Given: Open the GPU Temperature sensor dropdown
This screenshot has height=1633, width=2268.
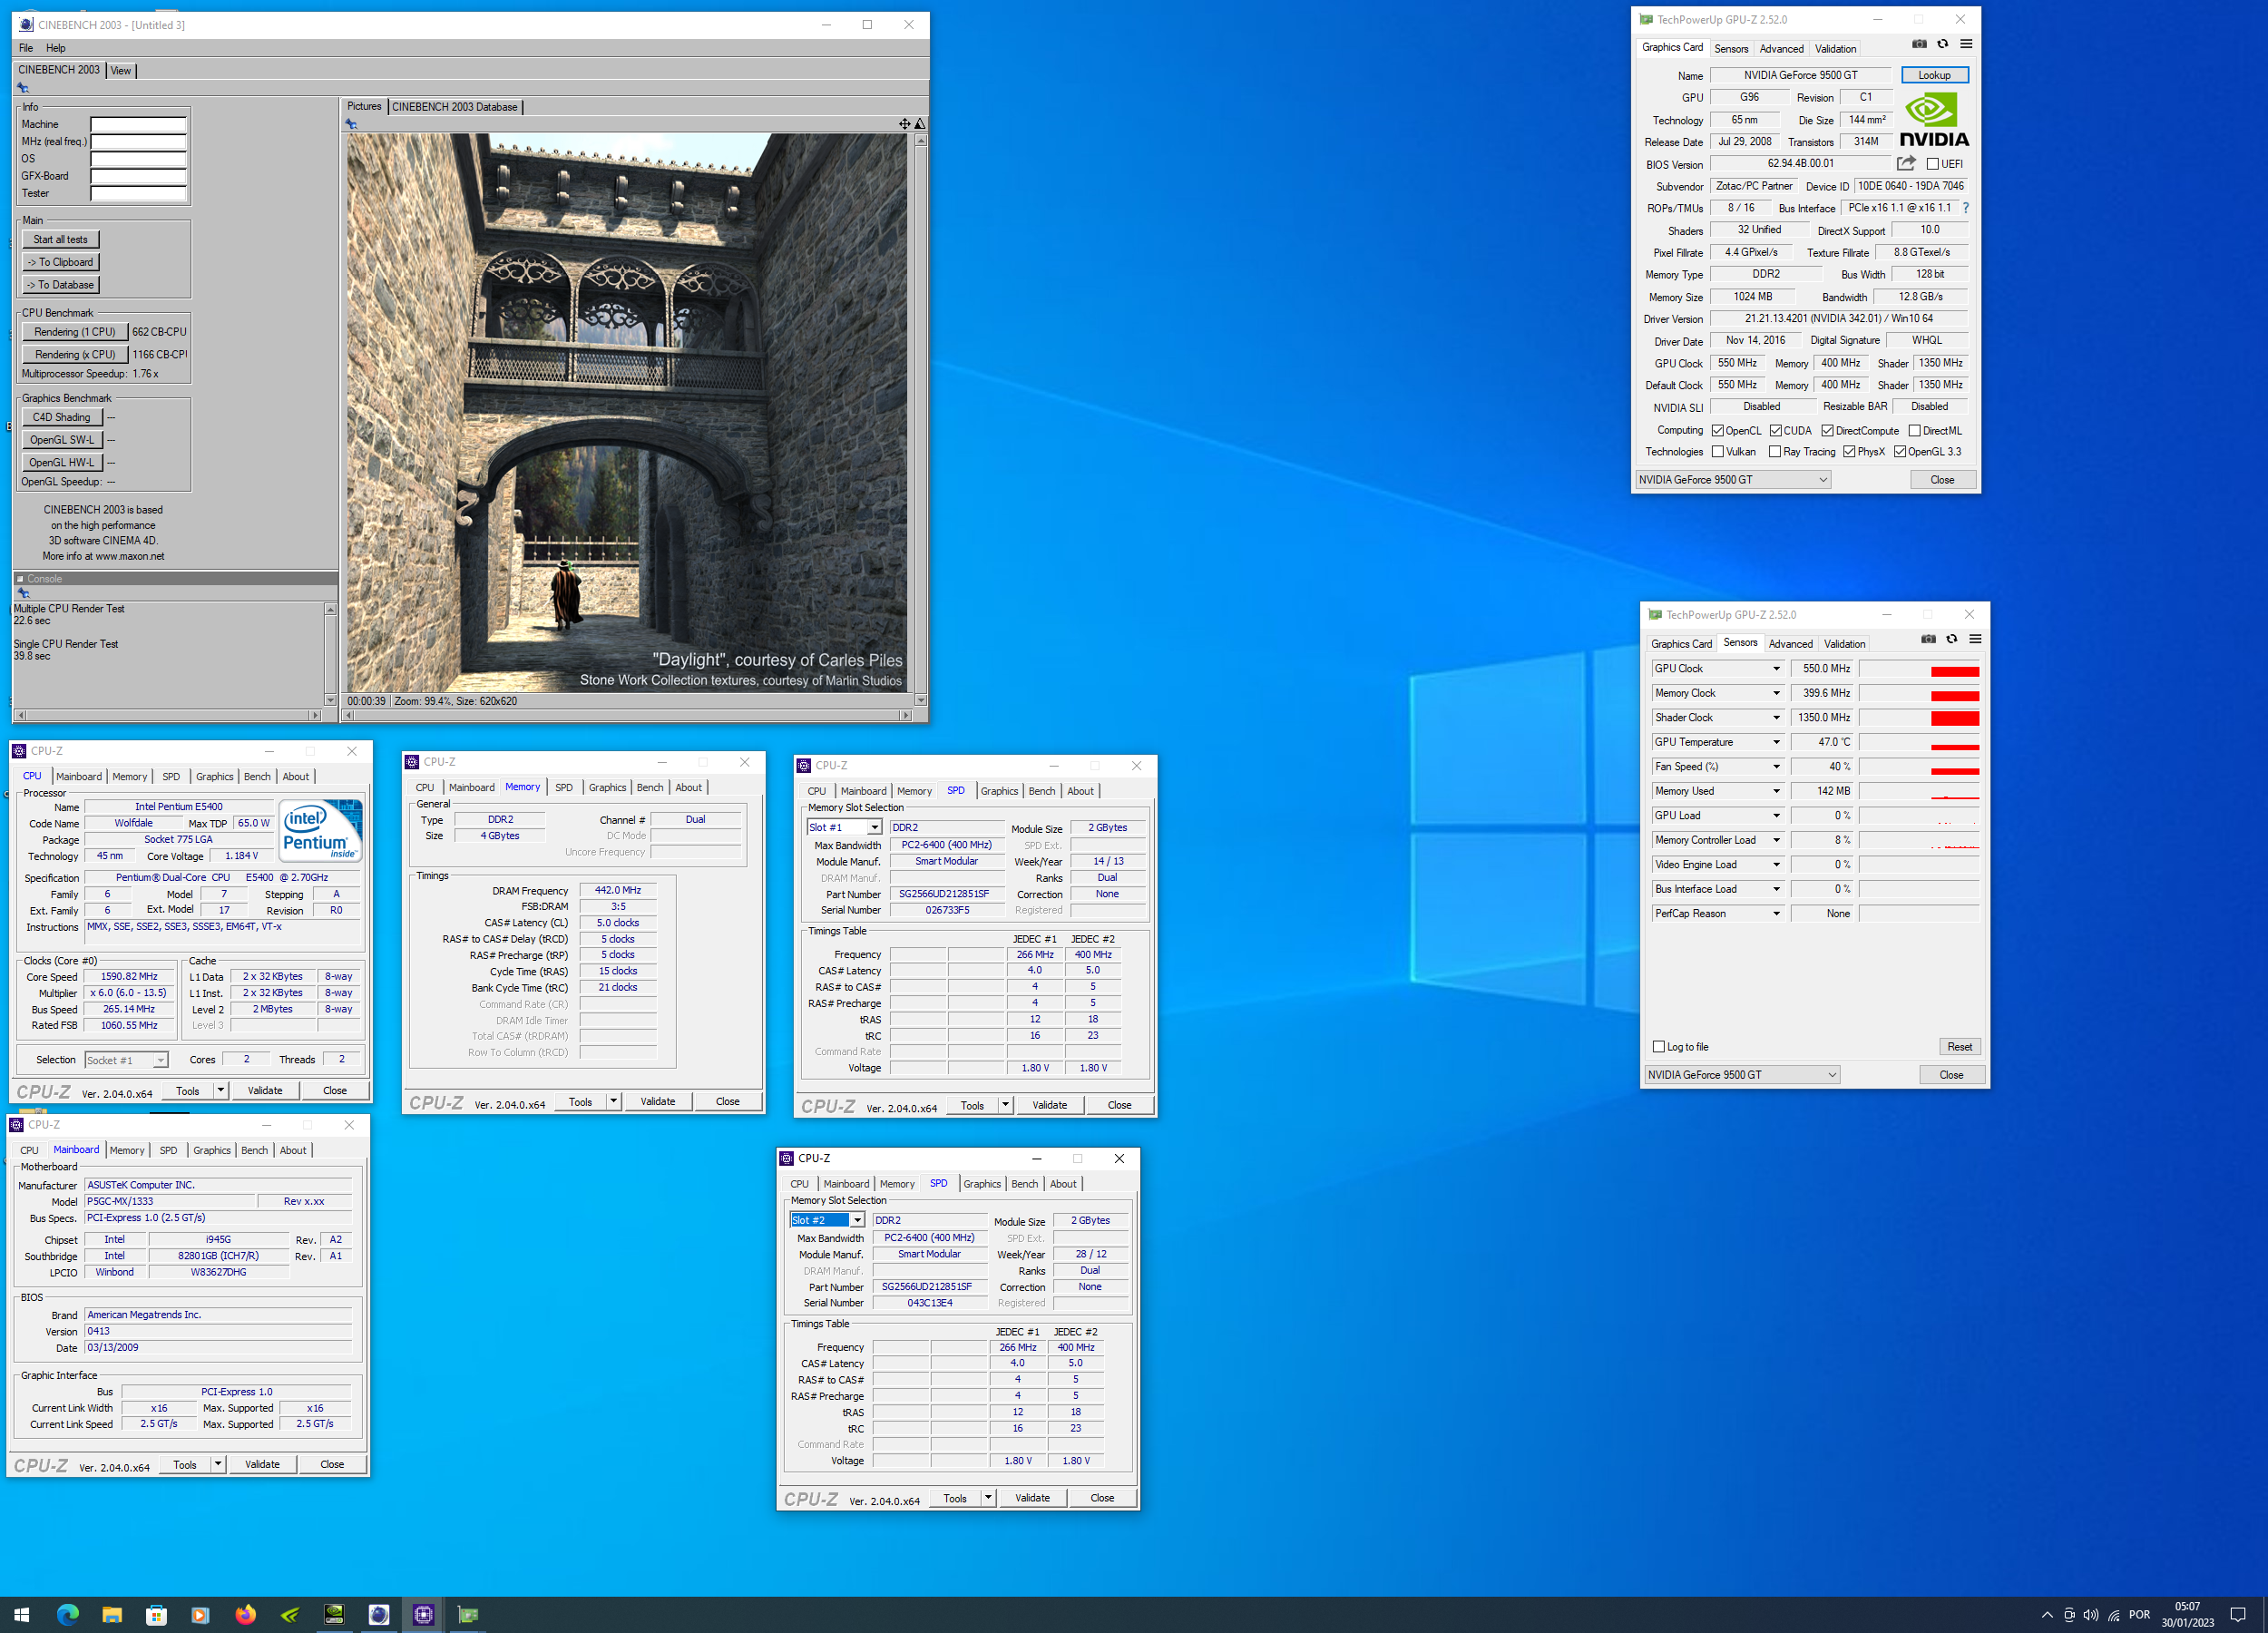Looking at the screenshot, I should (x=1776, y=742).
